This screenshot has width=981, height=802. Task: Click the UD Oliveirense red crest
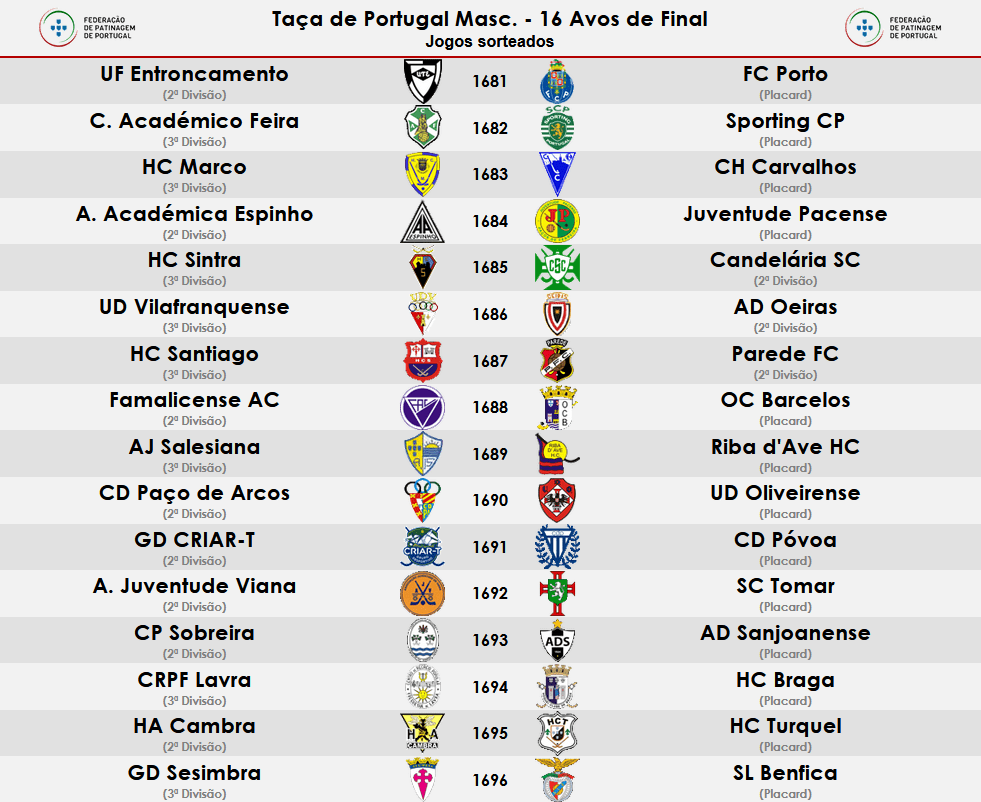tap(557, 501)
